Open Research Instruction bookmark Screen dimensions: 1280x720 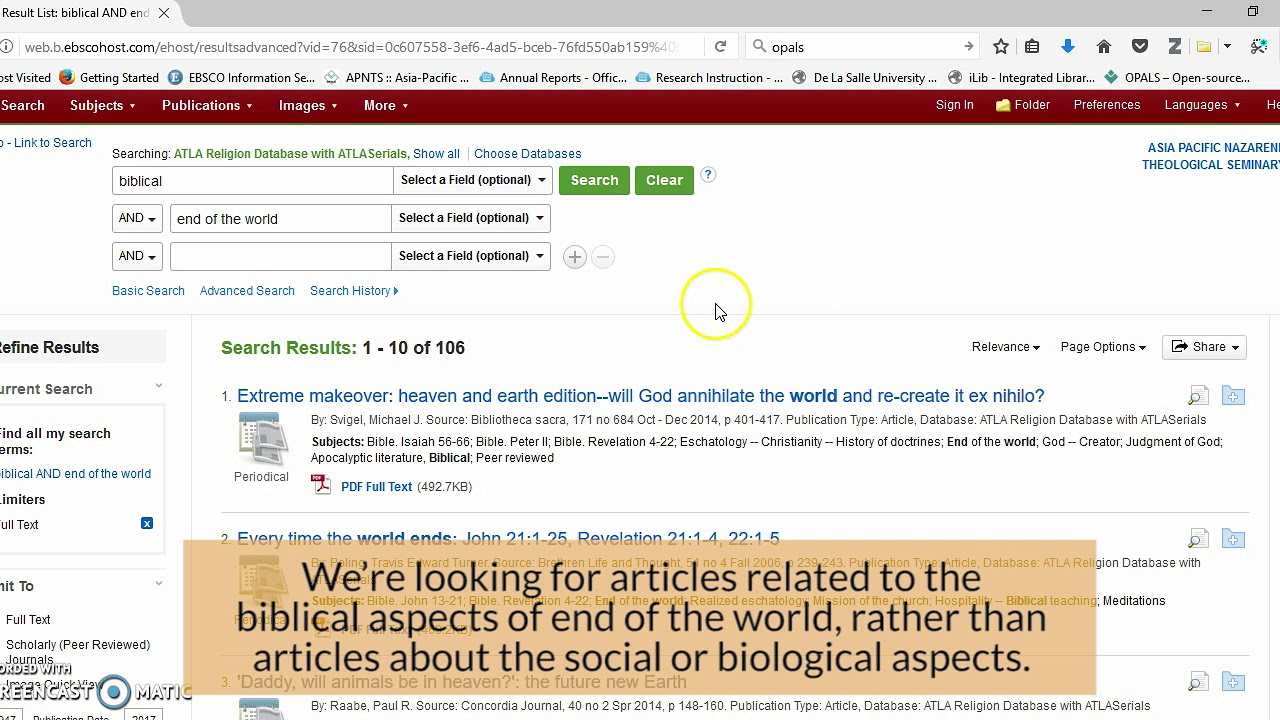[x=709, y=78]
